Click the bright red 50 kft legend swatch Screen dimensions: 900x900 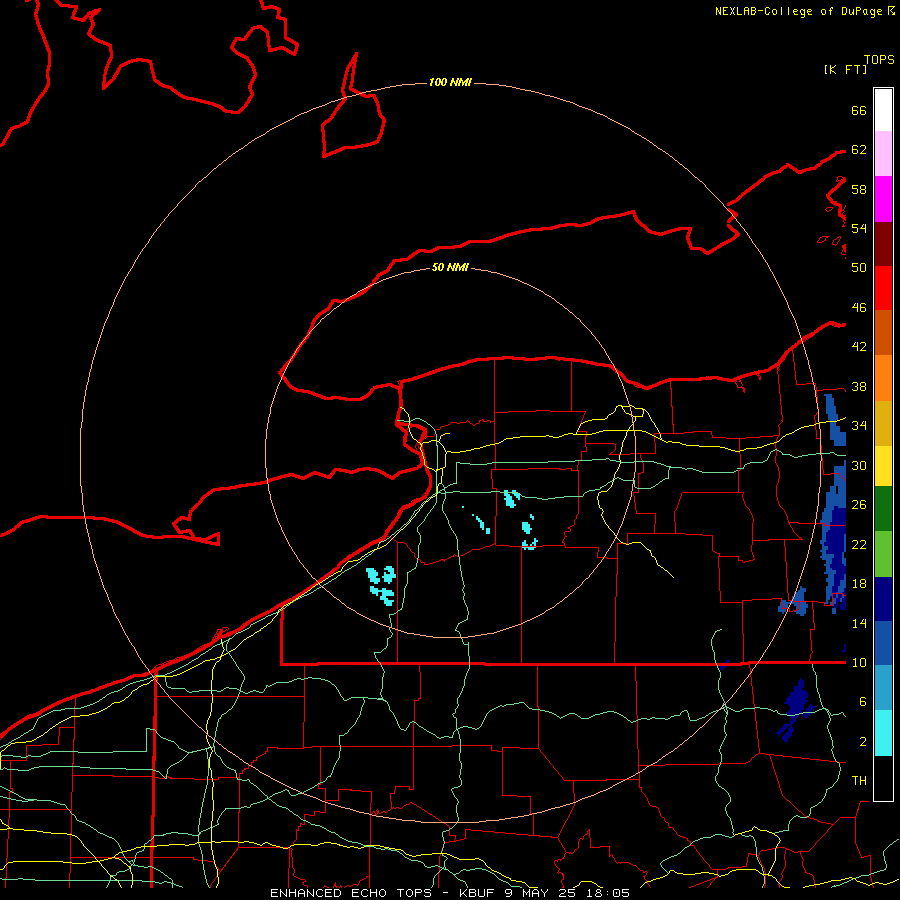click(883, 288)
